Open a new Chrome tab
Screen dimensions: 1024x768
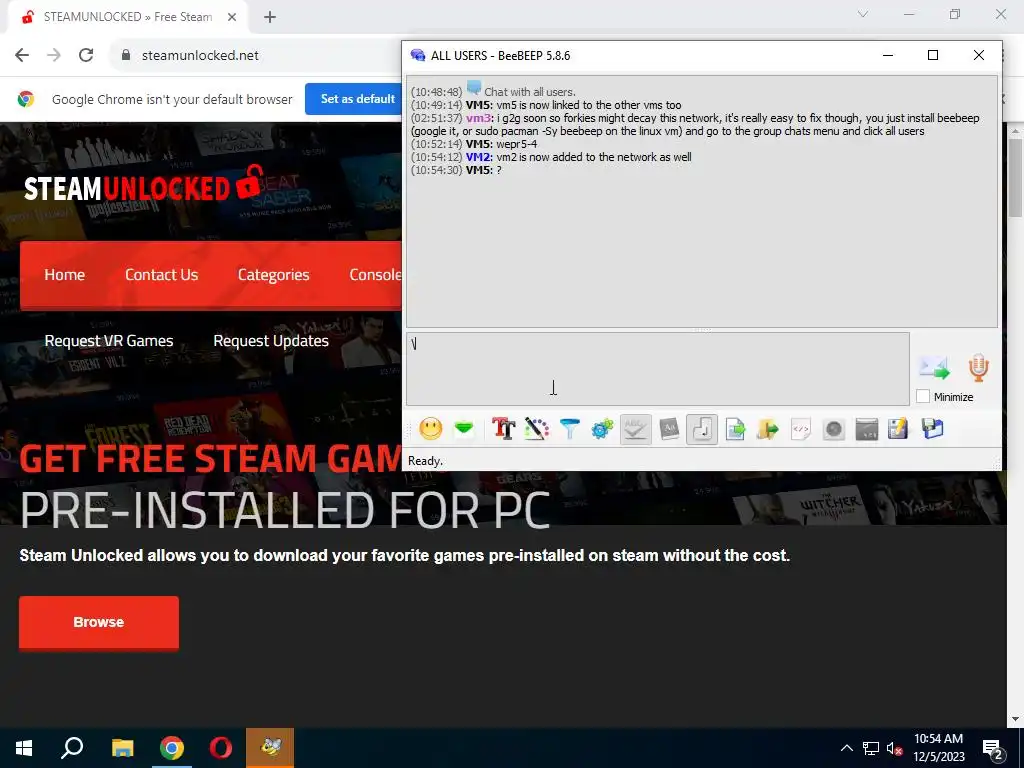pyautogui.click(x=270, y=18)
